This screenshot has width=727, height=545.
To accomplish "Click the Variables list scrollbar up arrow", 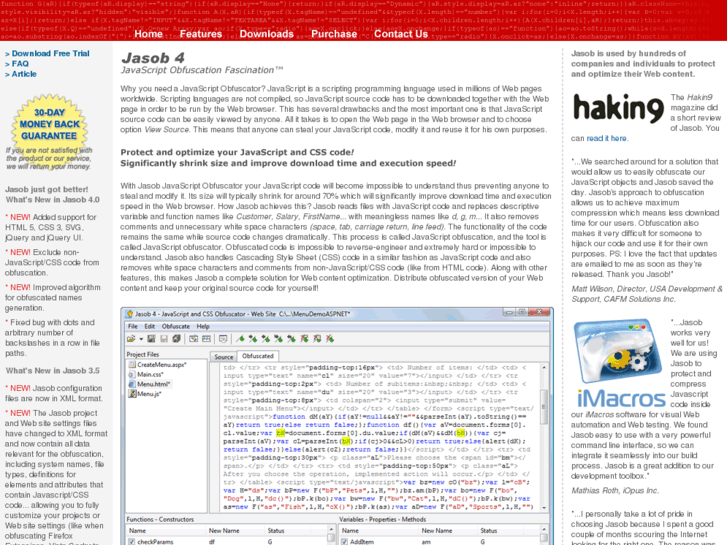I will coord(544,529).
